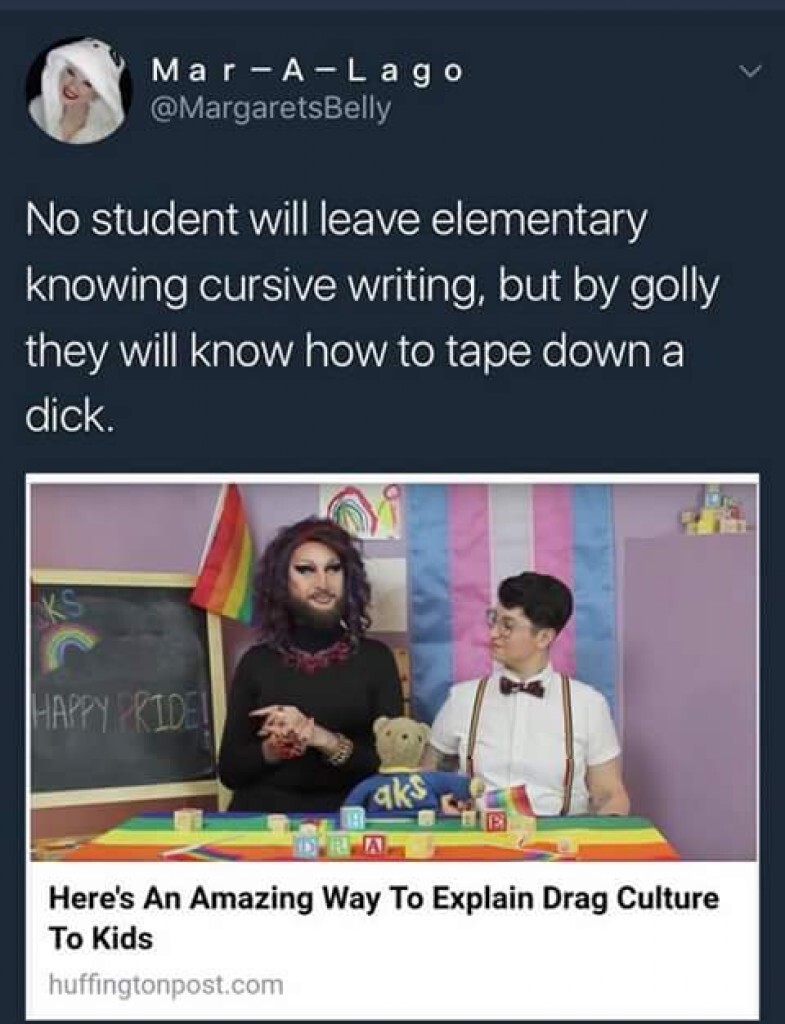
Task: Click the rainbow flag in preview image
Action: (224, 554)
